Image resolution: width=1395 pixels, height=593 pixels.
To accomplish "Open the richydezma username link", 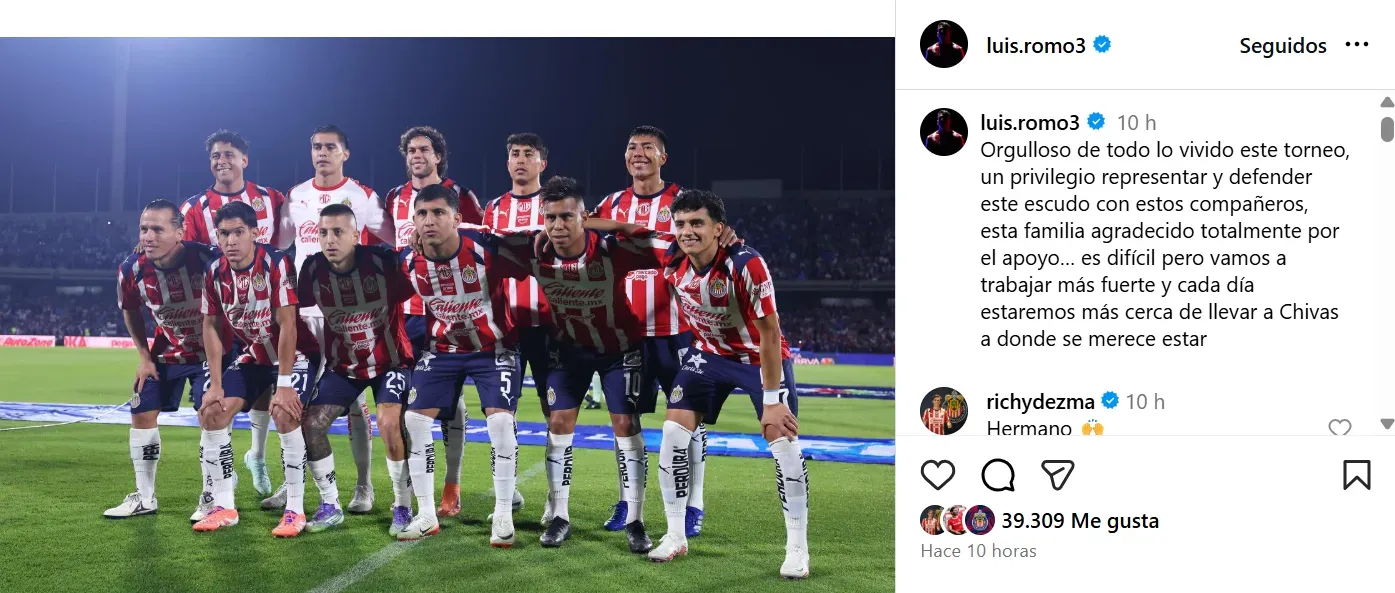I will [1040, 401].
